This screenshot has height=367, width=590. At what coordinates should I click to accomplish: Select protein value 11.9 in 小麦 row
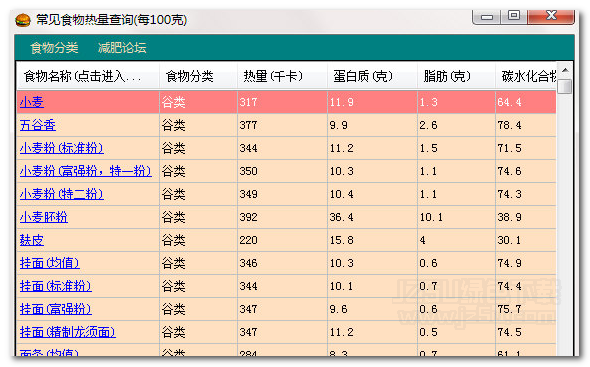click(342, 102)
